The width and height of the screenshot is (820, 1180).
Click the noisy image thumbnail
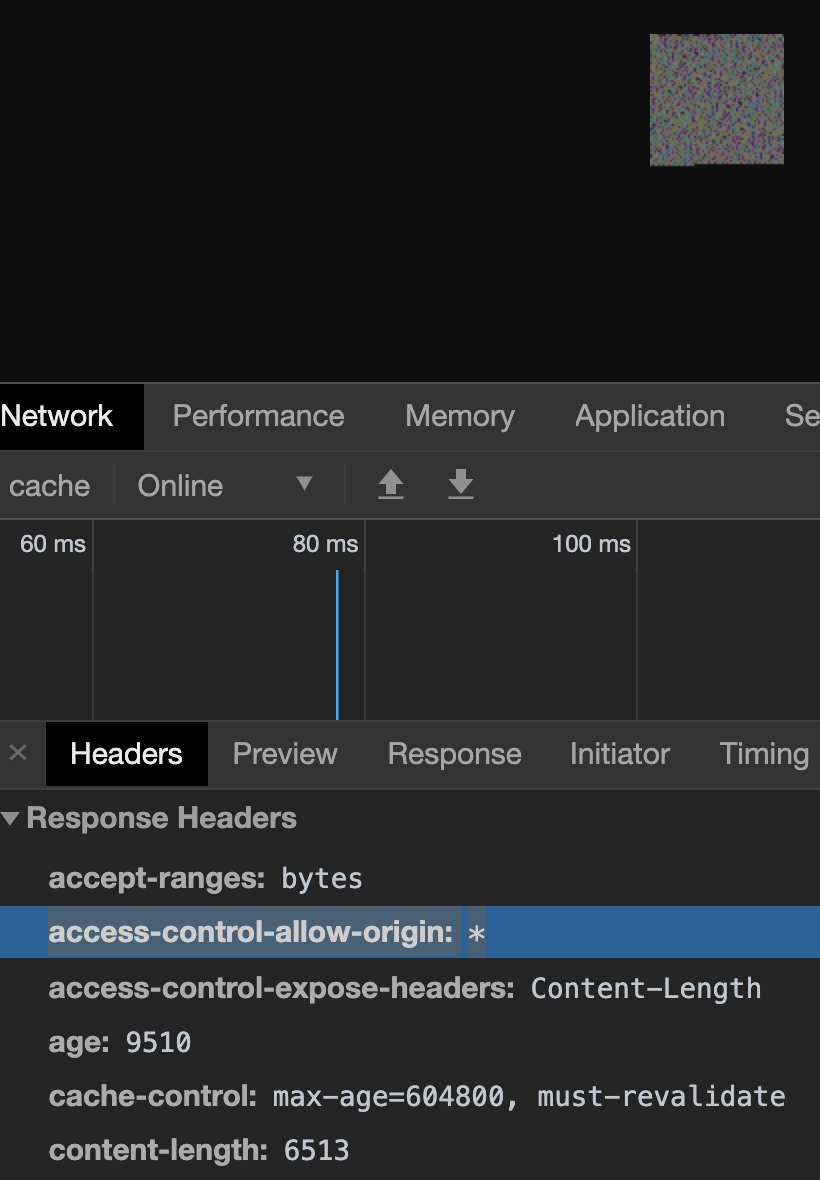(716, 100)
